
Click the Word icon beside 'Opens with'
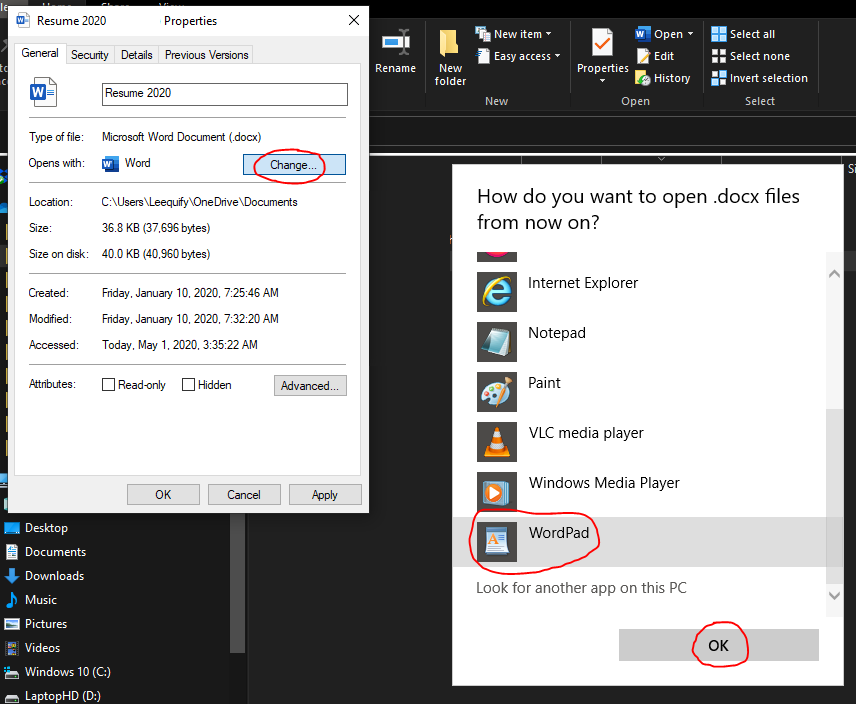(x=110, y=164)
